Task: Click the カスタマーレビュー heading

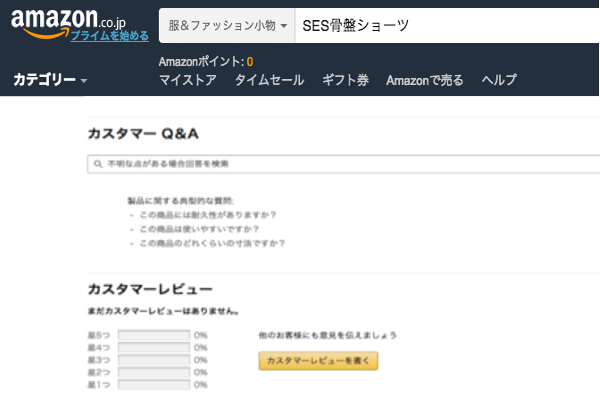Action: click(150, 289)
